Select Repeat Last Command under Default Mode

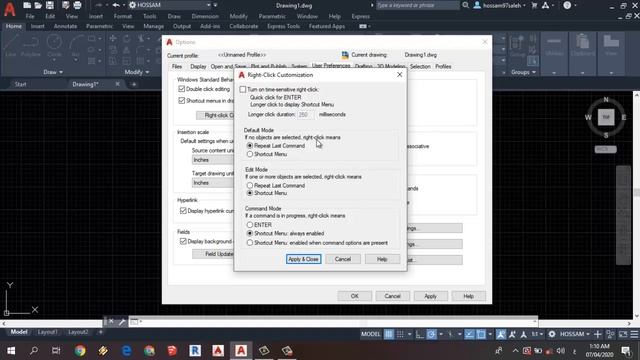250,146
